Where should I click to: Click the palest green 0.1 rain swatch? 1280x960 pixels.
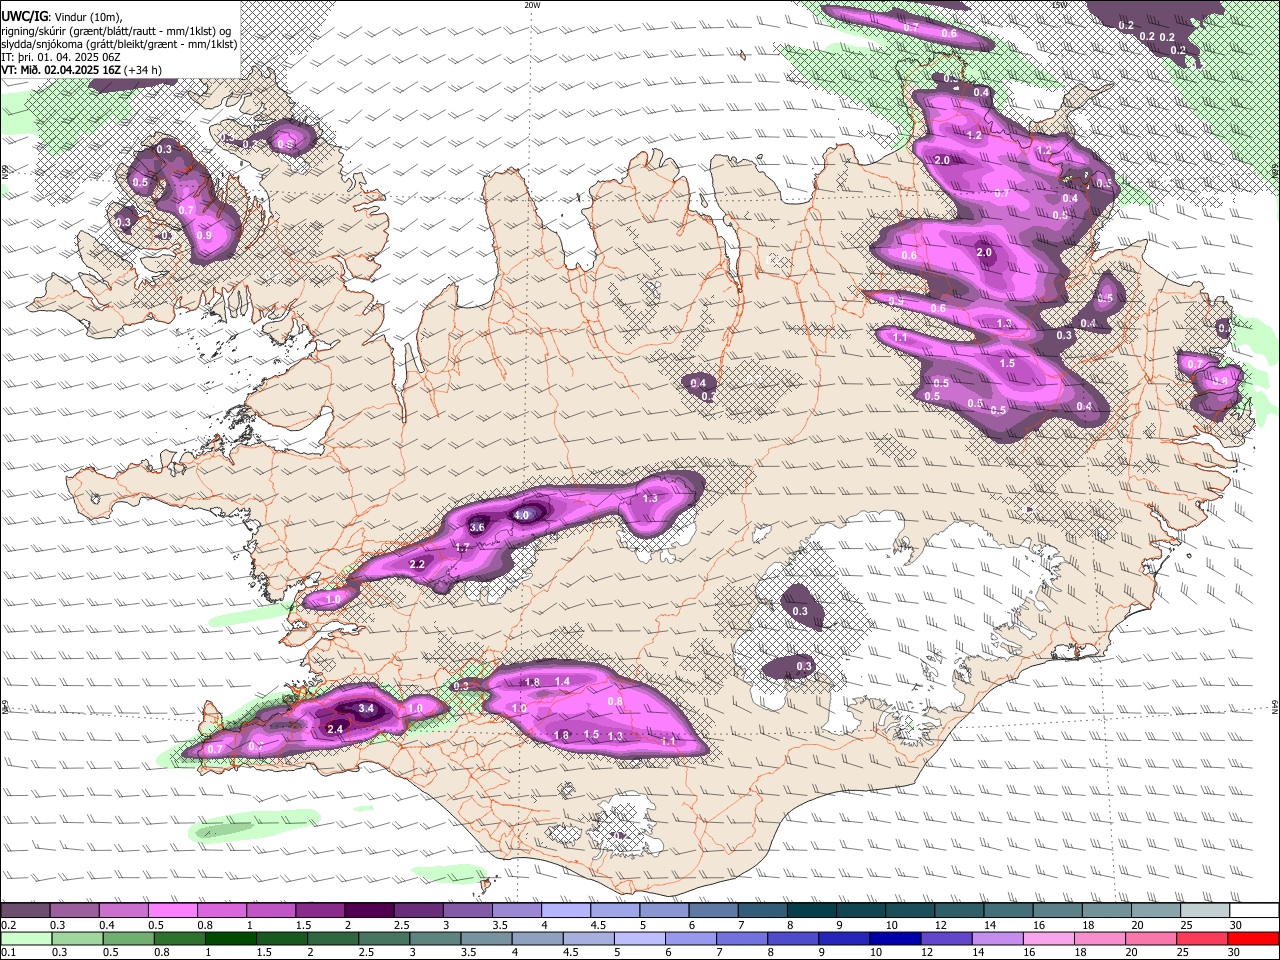(x=26, y=938)
